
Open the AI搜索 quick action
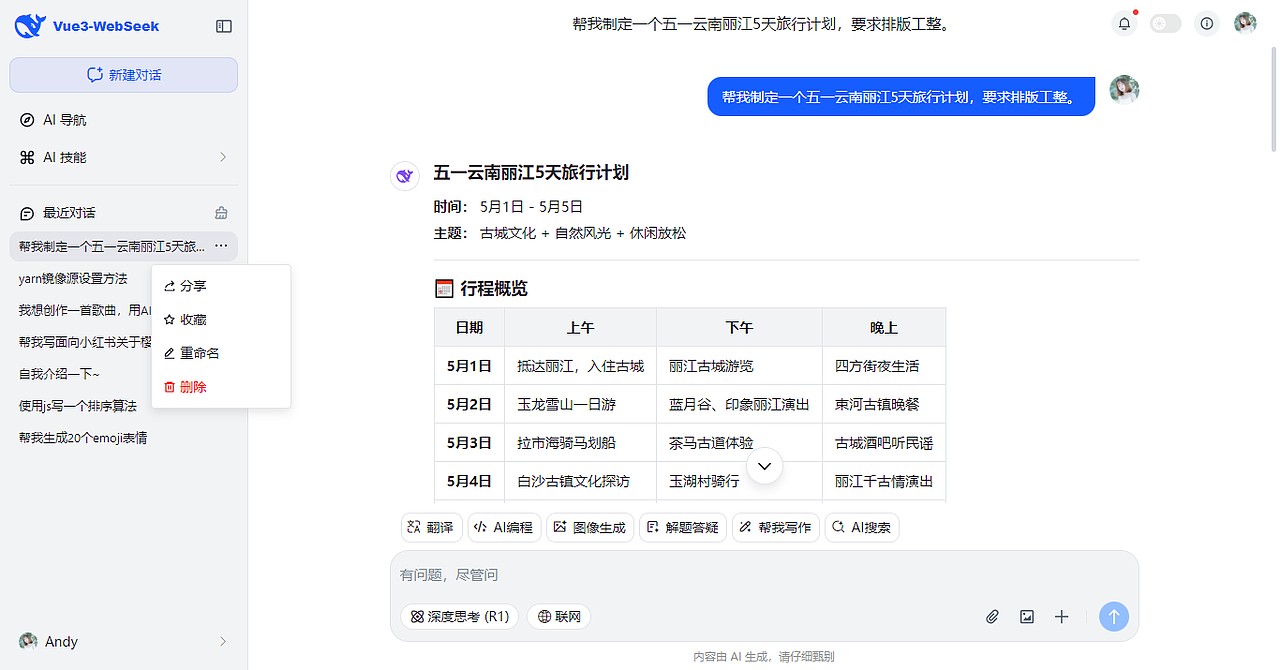click(x=861, y=527)
